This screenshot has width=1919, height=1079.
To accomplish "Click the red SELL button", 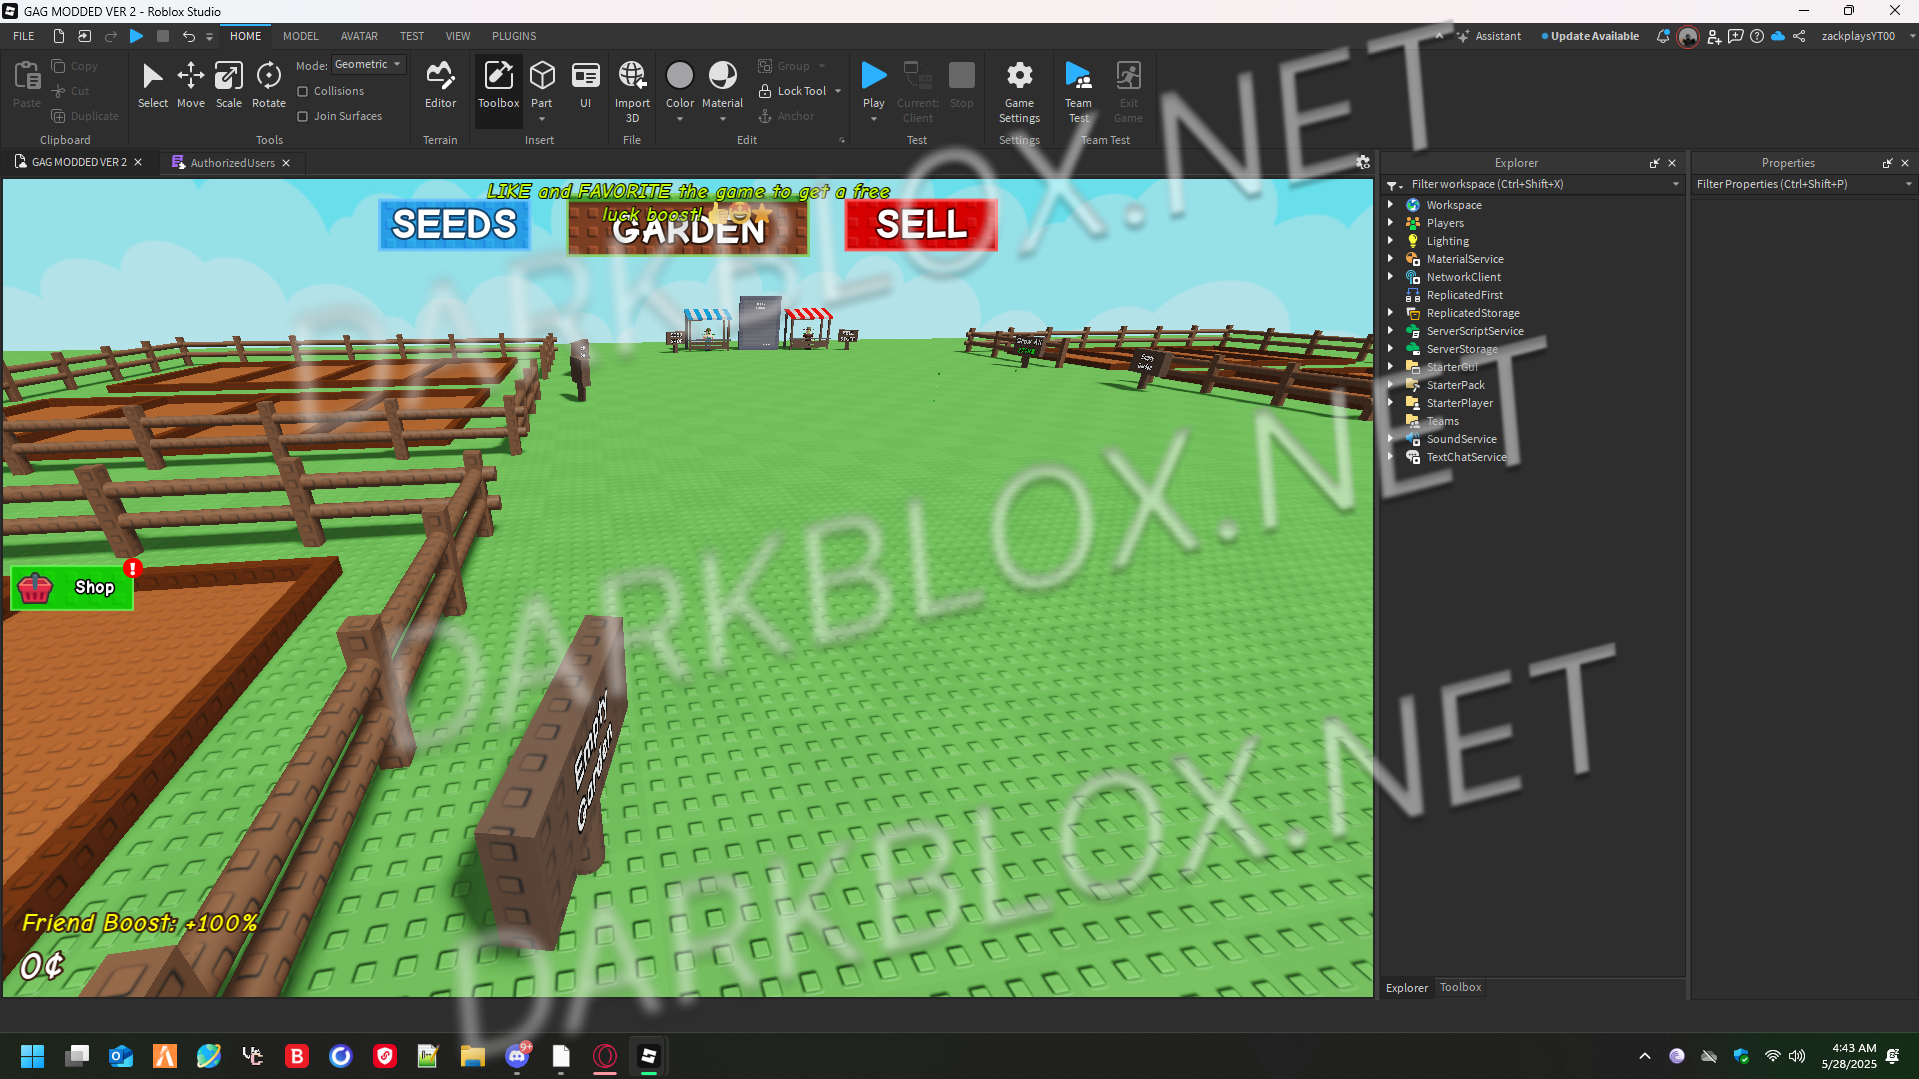I will click(x=921, y=224).
